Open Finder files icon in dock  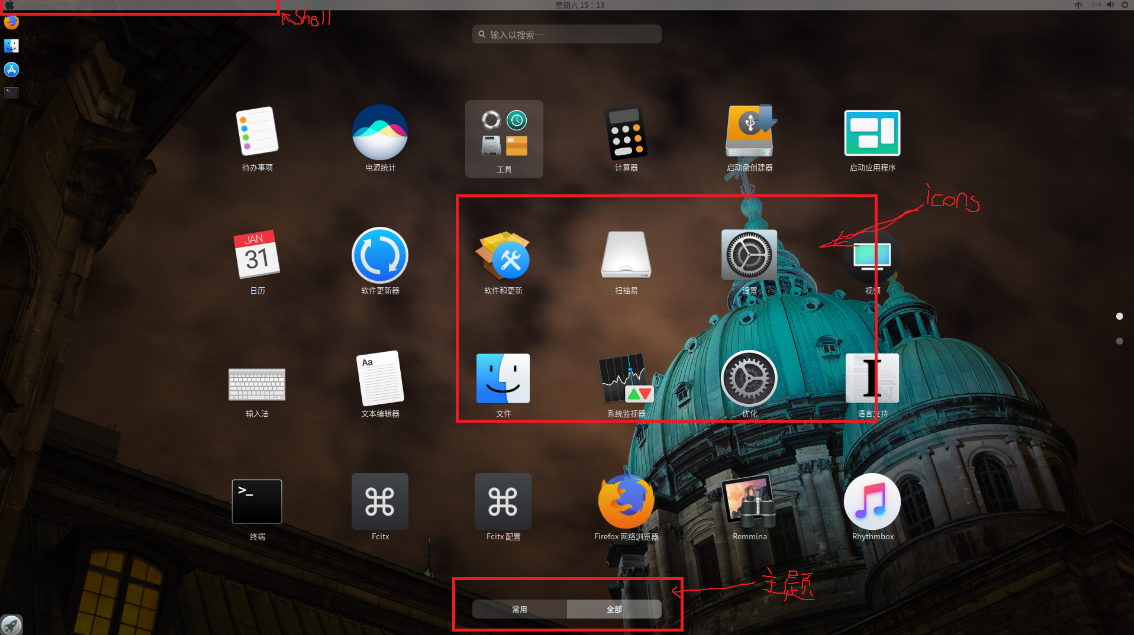[11, 46]
